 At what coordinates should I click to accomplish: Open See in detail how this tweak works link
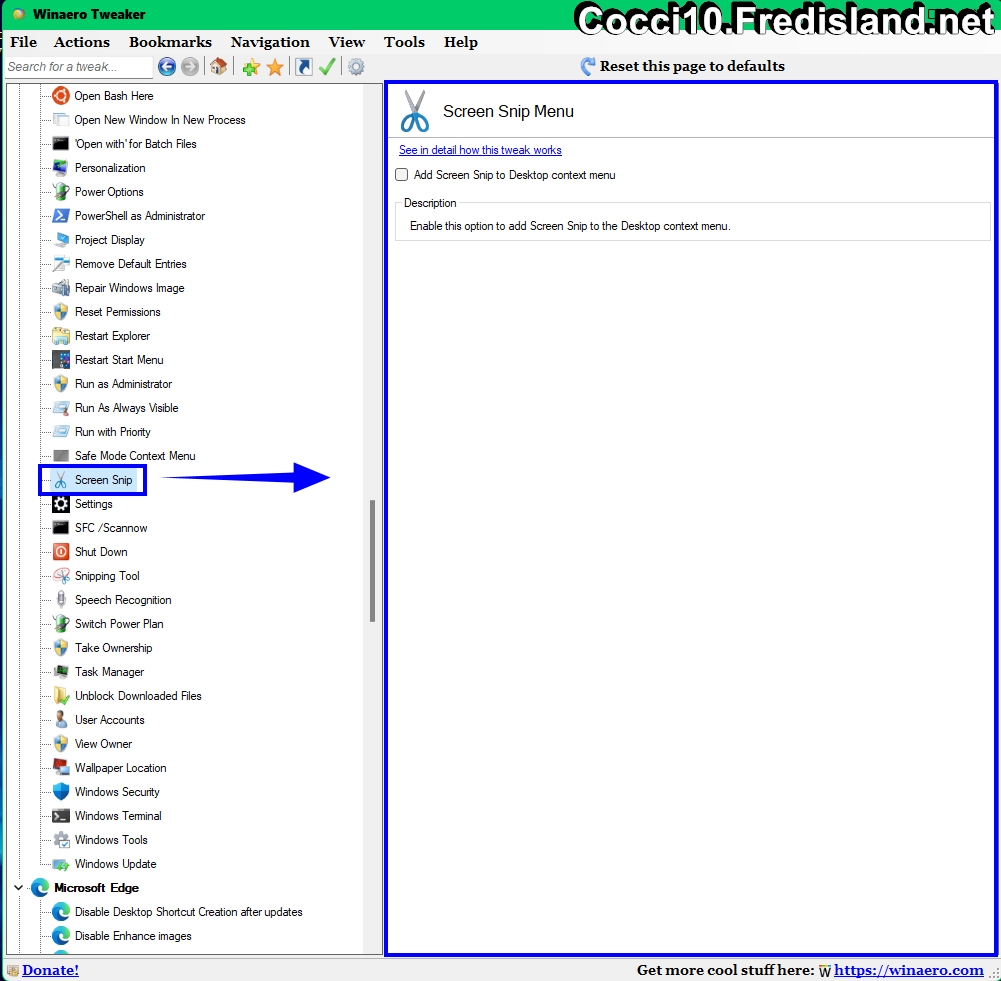[x=480, y=150]
